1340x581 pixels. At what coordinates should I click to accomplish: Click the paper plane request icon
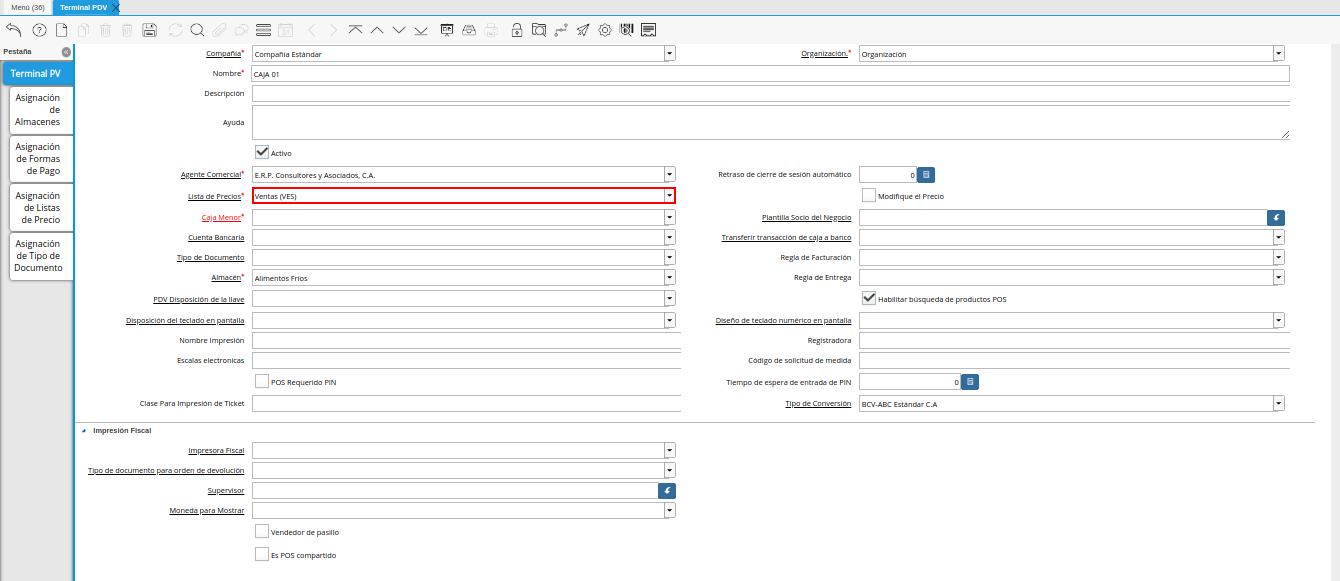pyautogui.click(x=583, y=30)
